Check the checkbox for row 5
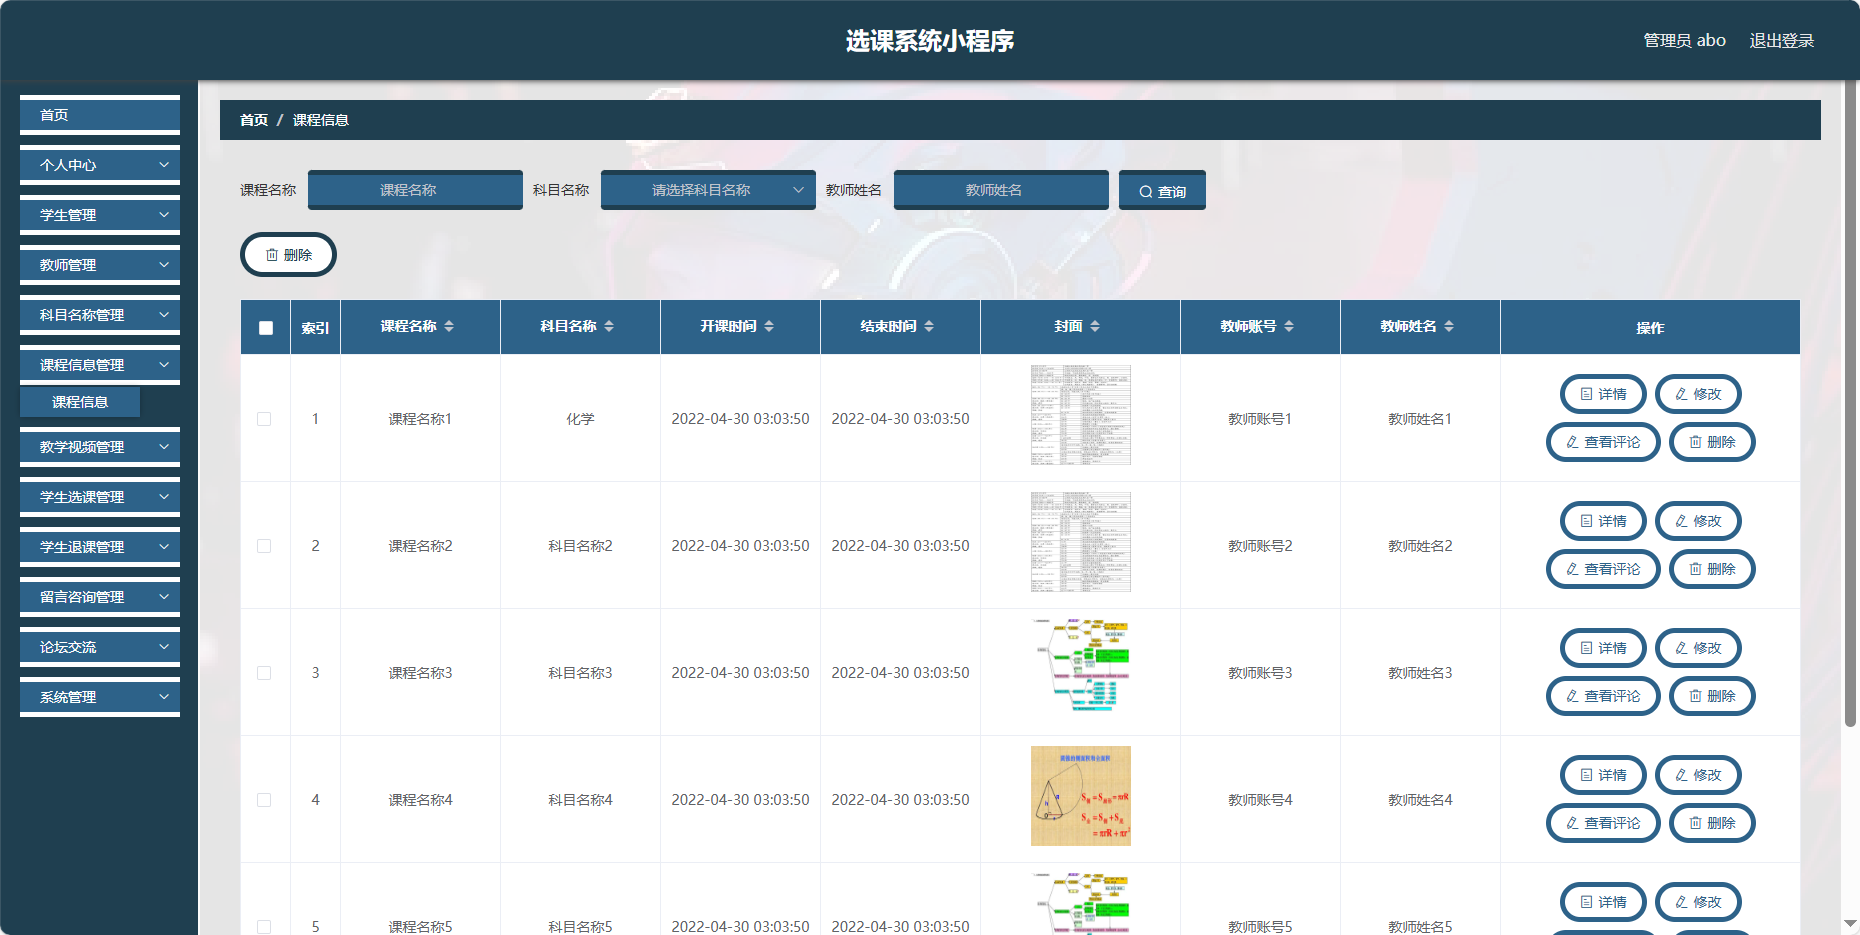 [x=264, y=927]
